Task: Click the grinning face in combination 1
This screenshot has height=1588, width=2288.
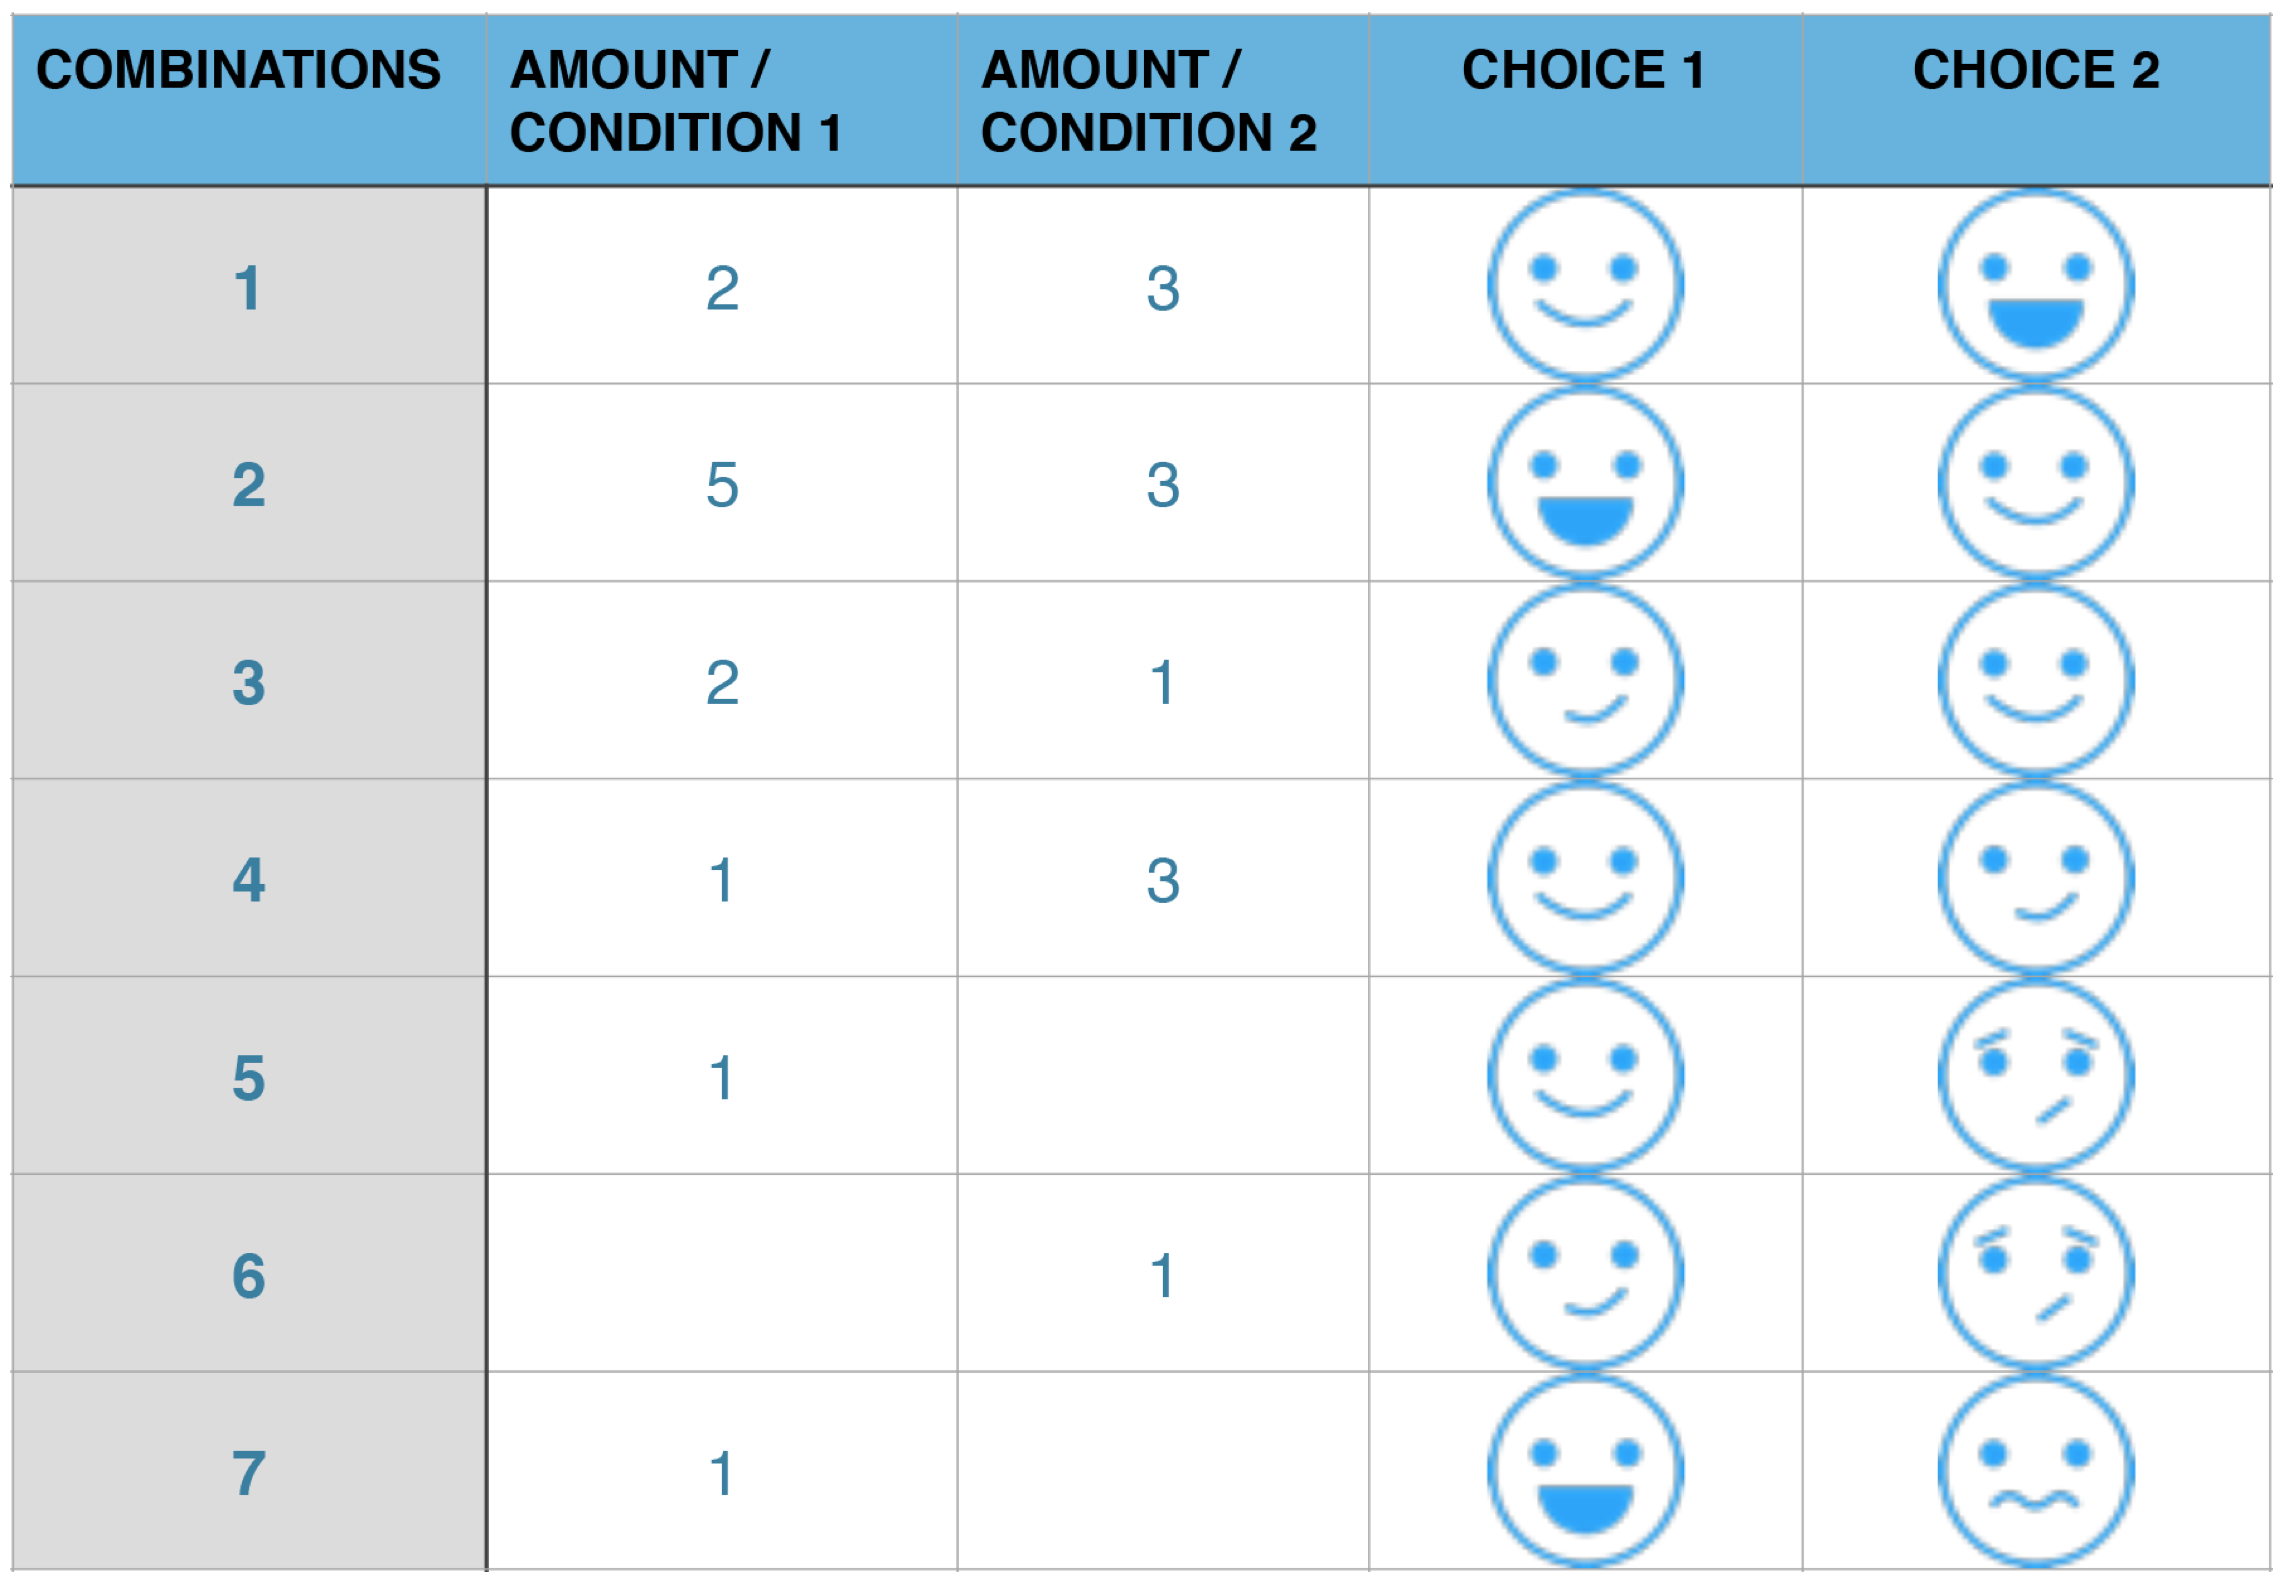Action: (2035, 286)
